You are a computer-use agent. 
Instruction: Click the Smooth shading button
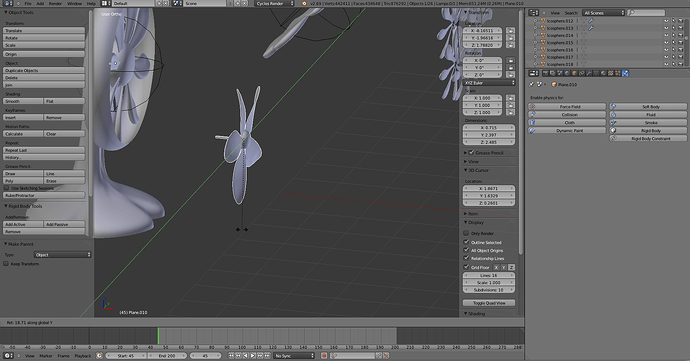pyautogui.click(x=23, y=101)
